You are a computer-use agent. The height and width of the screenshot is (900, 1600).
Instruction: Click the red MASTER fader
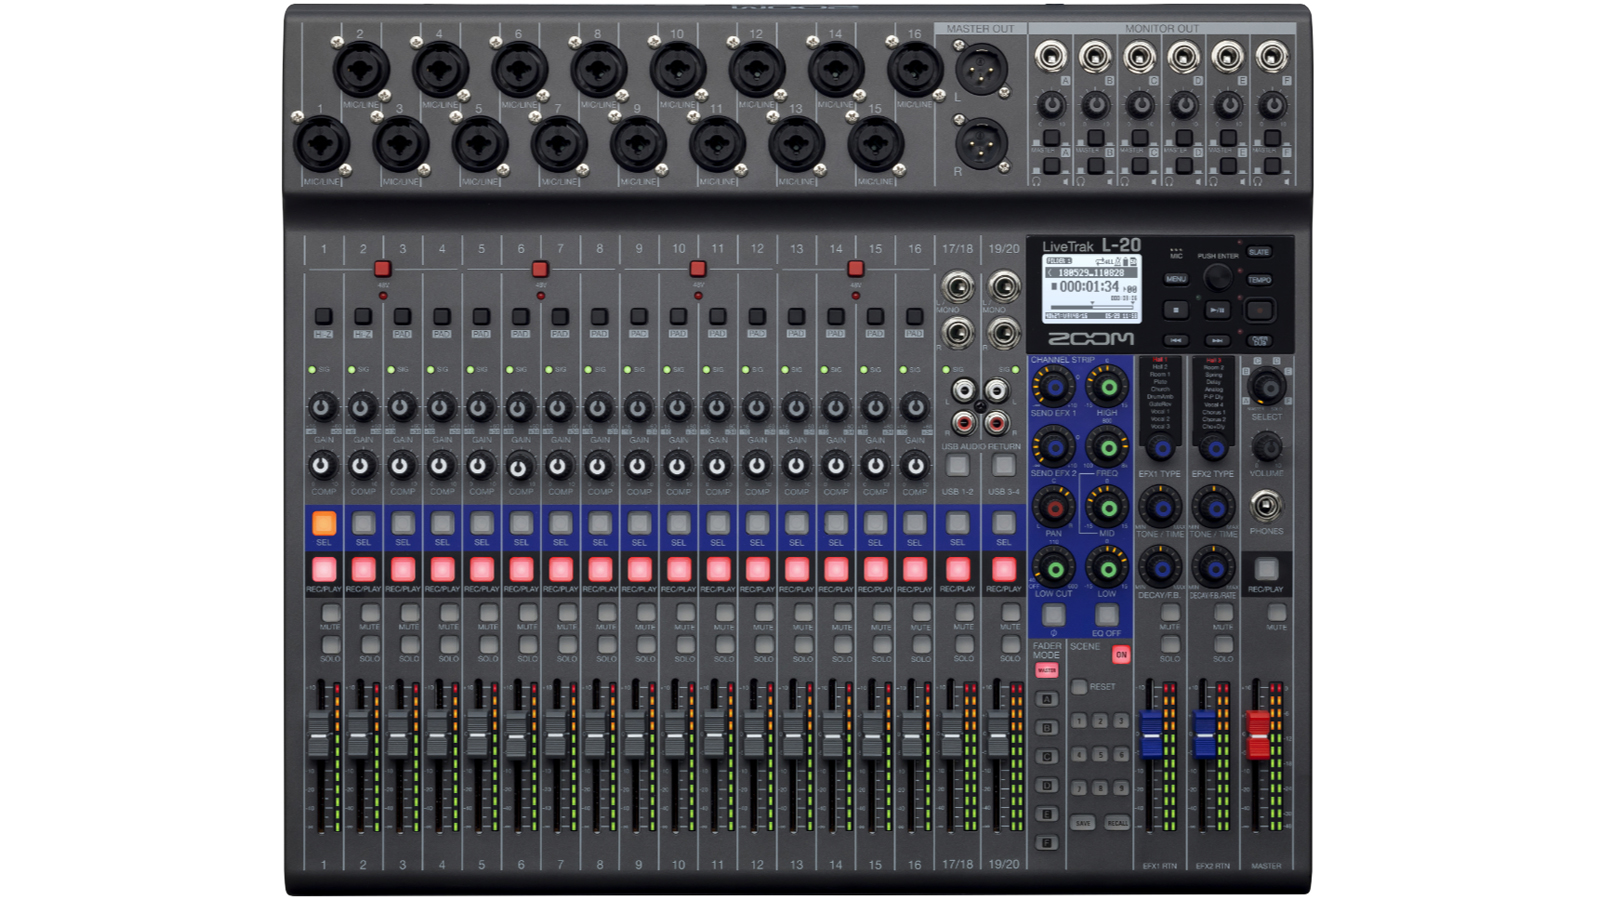pos(1258,734)
